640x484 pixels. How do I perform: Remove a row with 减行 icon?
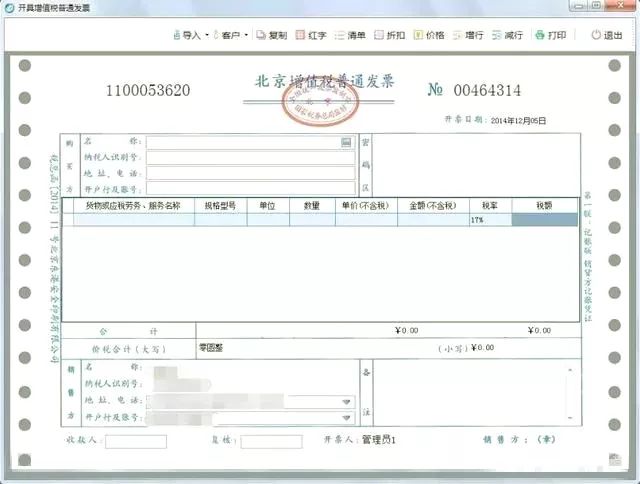point(496,36)
